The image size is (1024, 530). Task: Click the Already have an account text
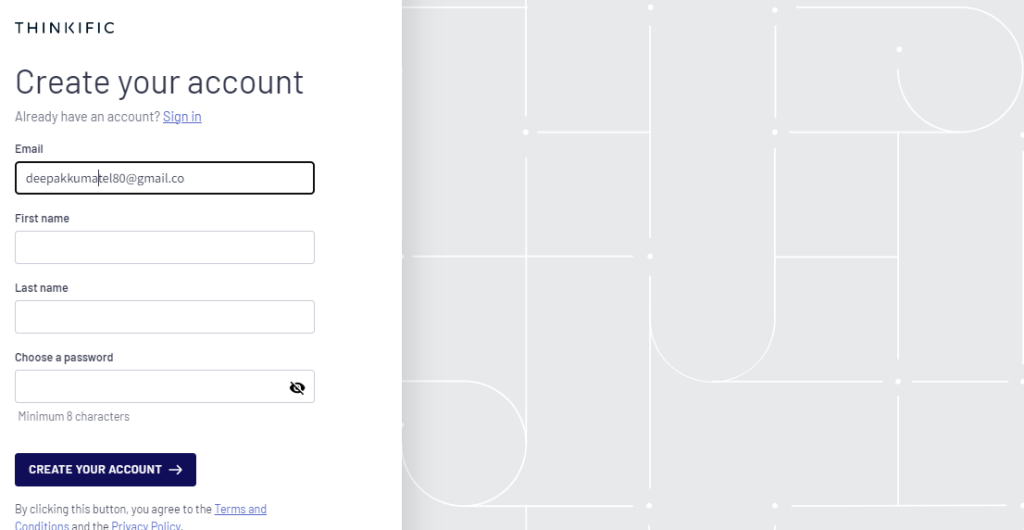88,117
